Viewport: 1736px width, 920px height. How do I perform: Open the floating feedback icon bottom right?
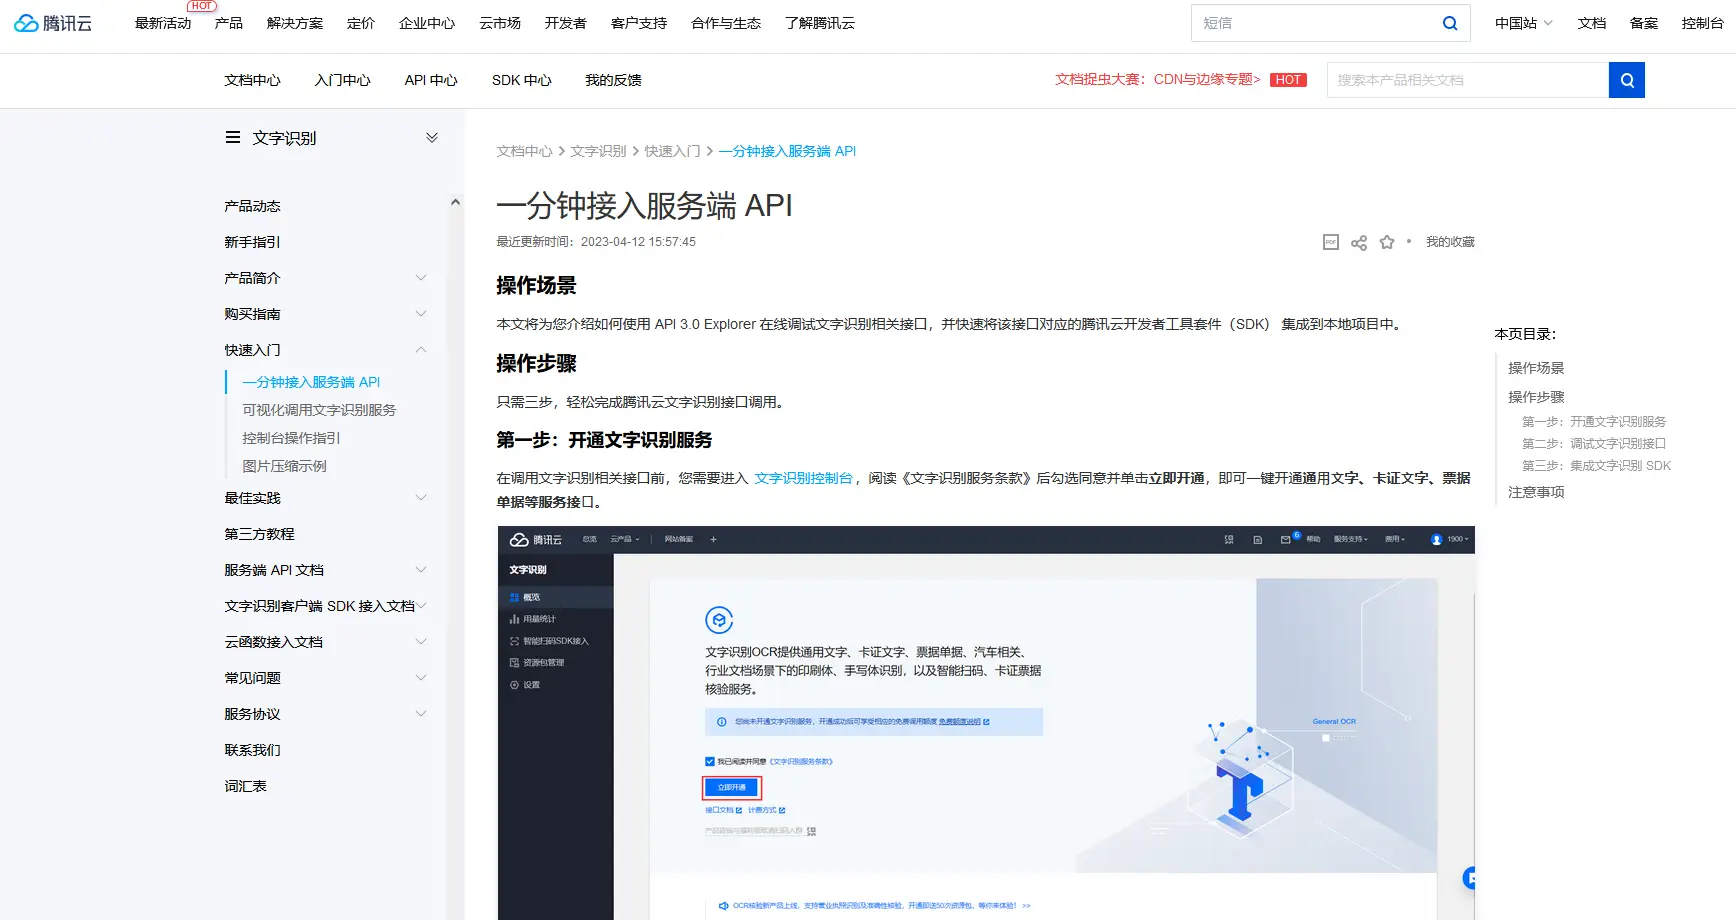tap(1471, 878)
